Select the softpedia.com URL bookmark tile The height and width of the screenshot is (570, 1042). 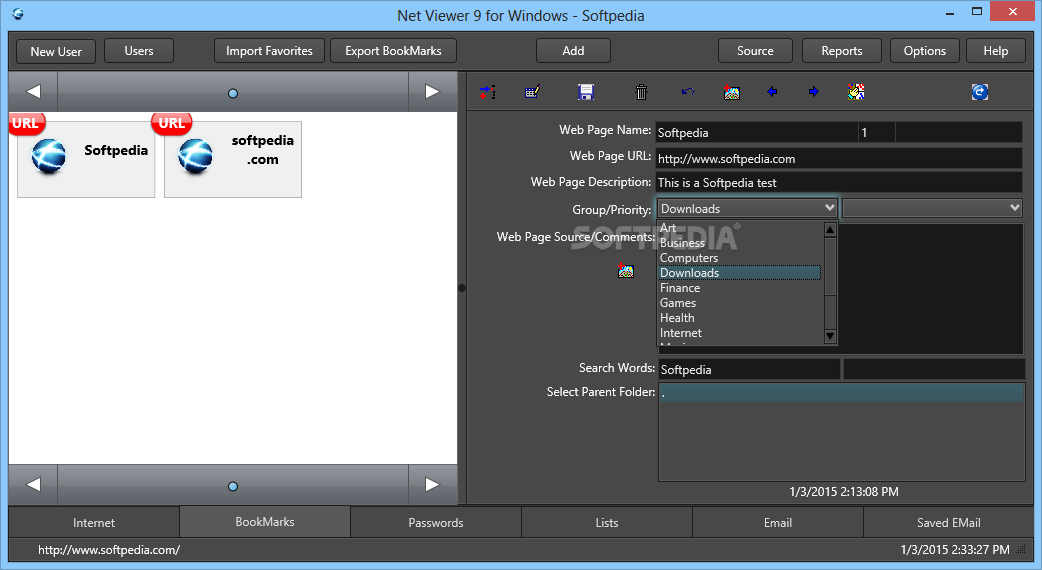point(233,159)
